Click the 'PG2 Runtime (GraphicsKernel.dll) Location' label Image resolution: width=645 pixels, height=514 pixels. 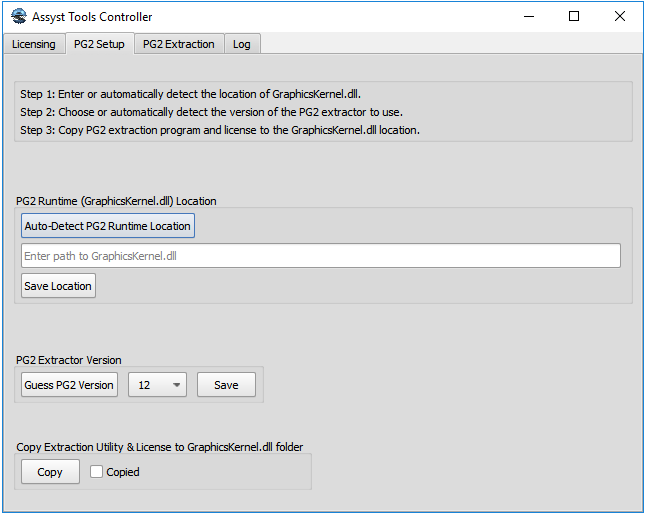(x=116, y=201)
